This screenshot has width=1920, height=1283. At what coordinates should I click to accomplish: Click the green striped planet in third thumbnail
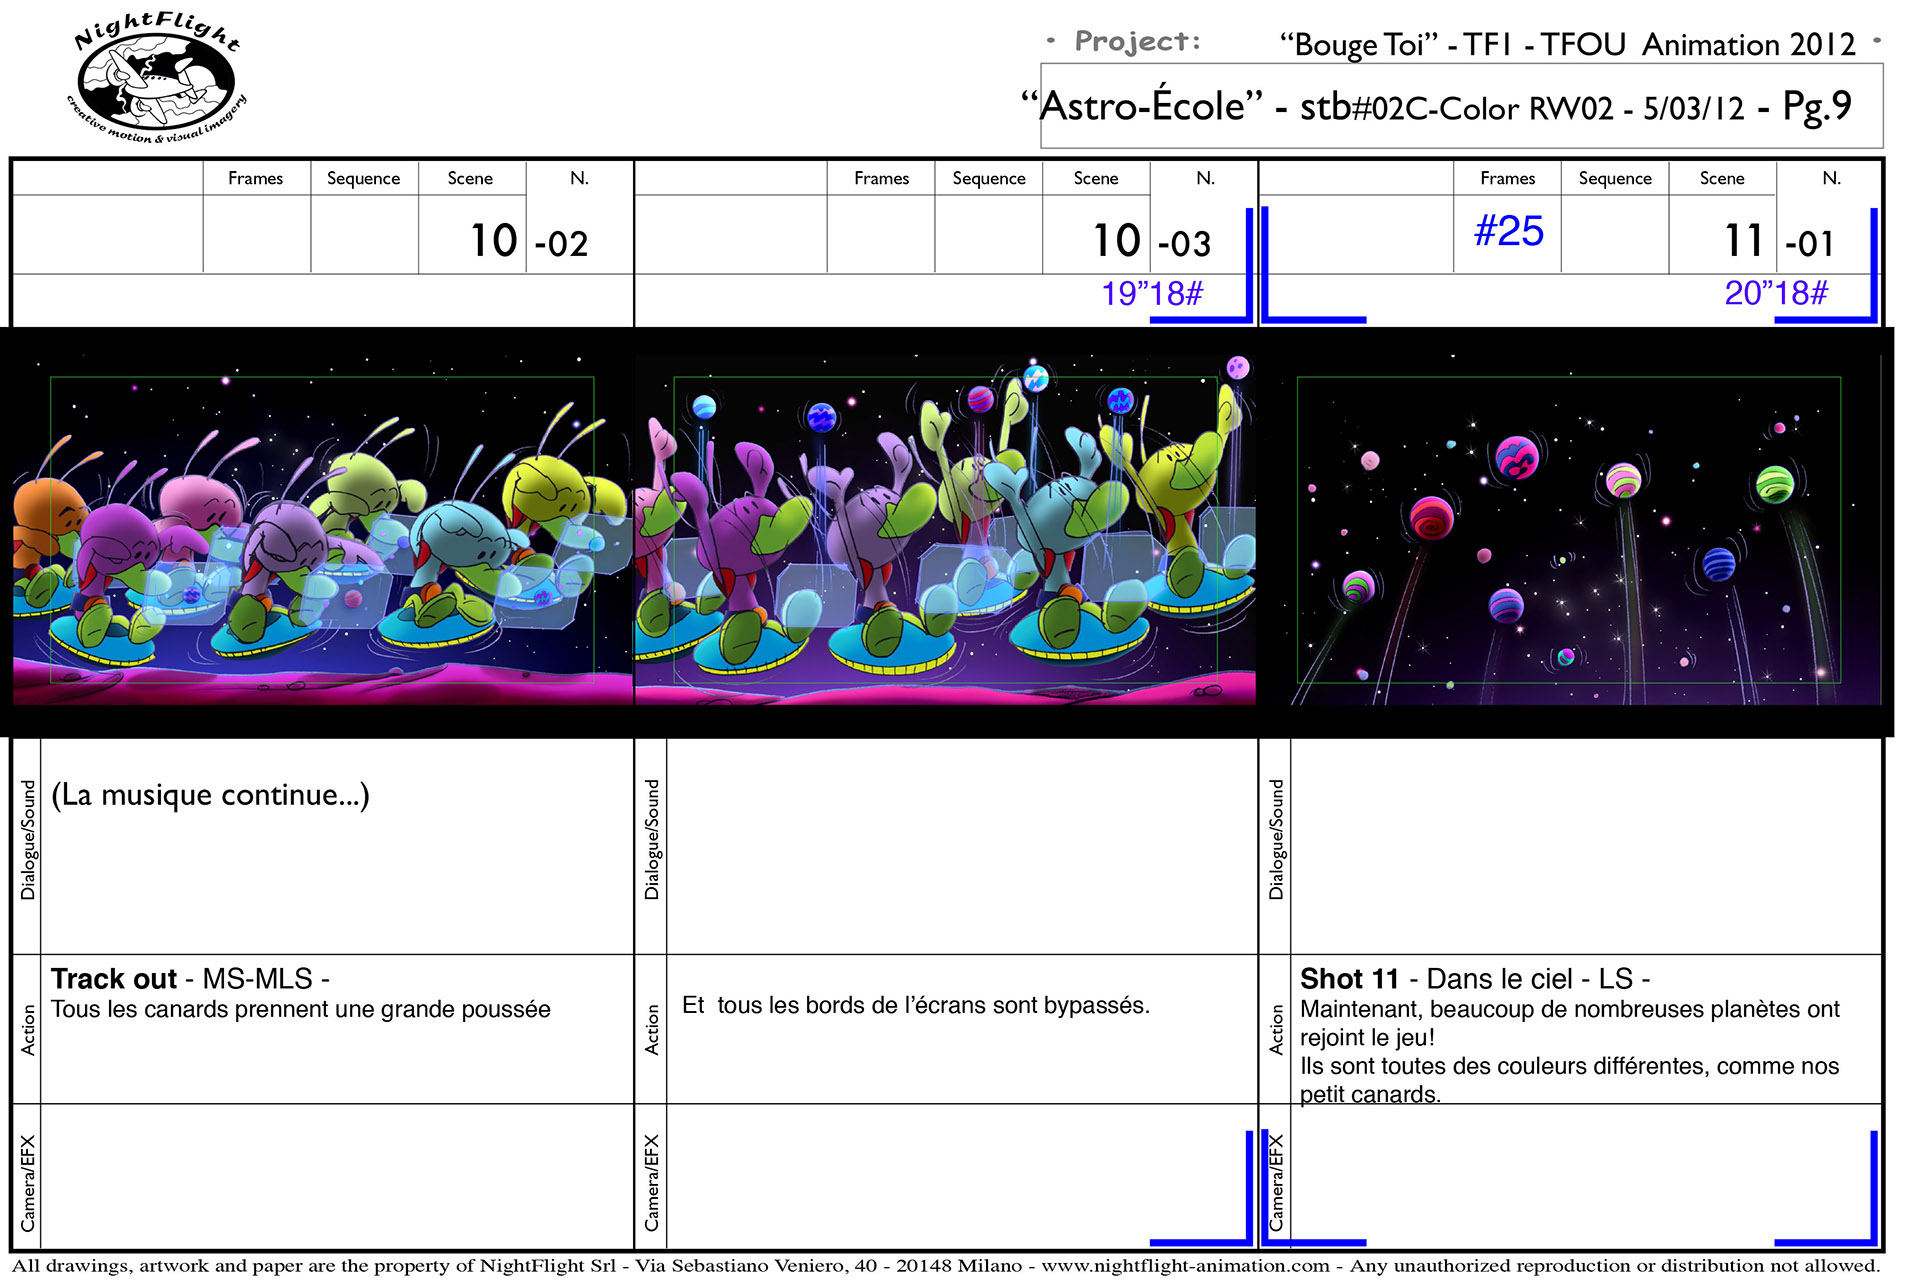(1775, 484)
